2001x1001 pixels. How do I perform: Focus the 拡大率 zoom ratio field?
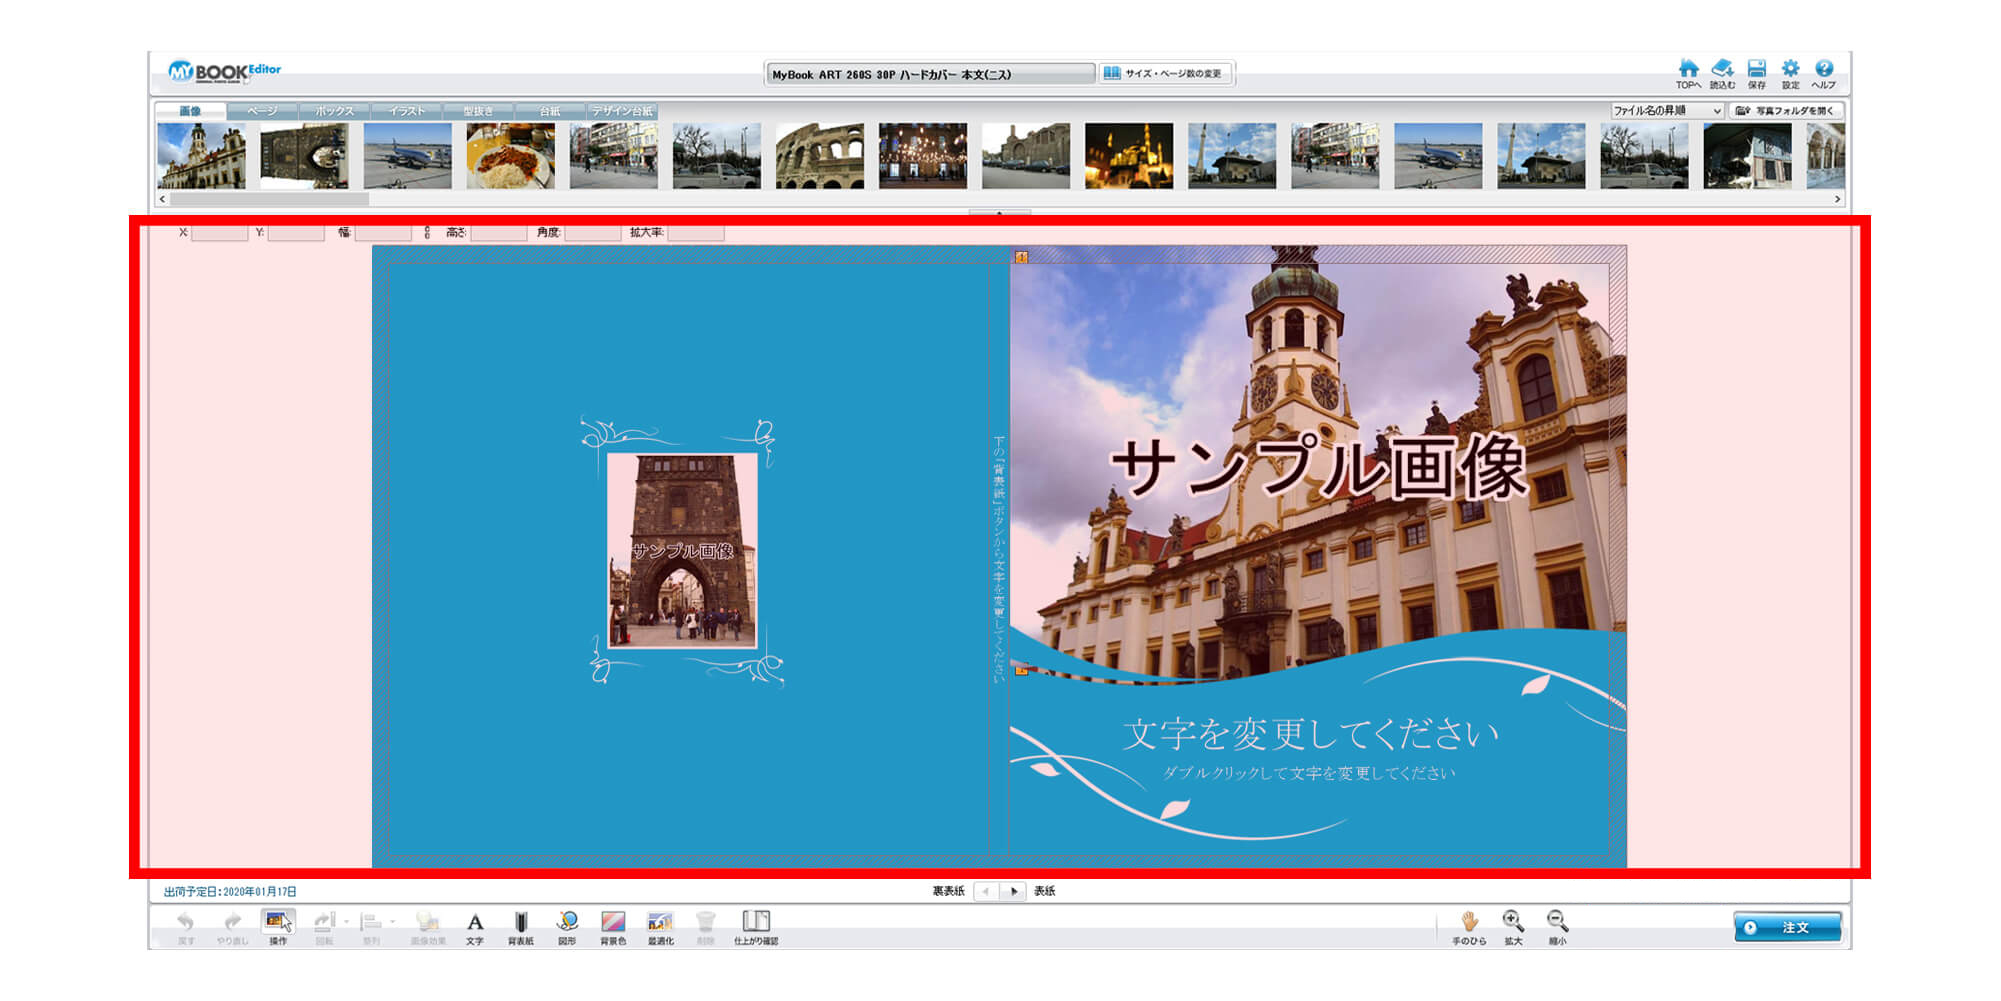pyautogui.click(x=696, y=233)
